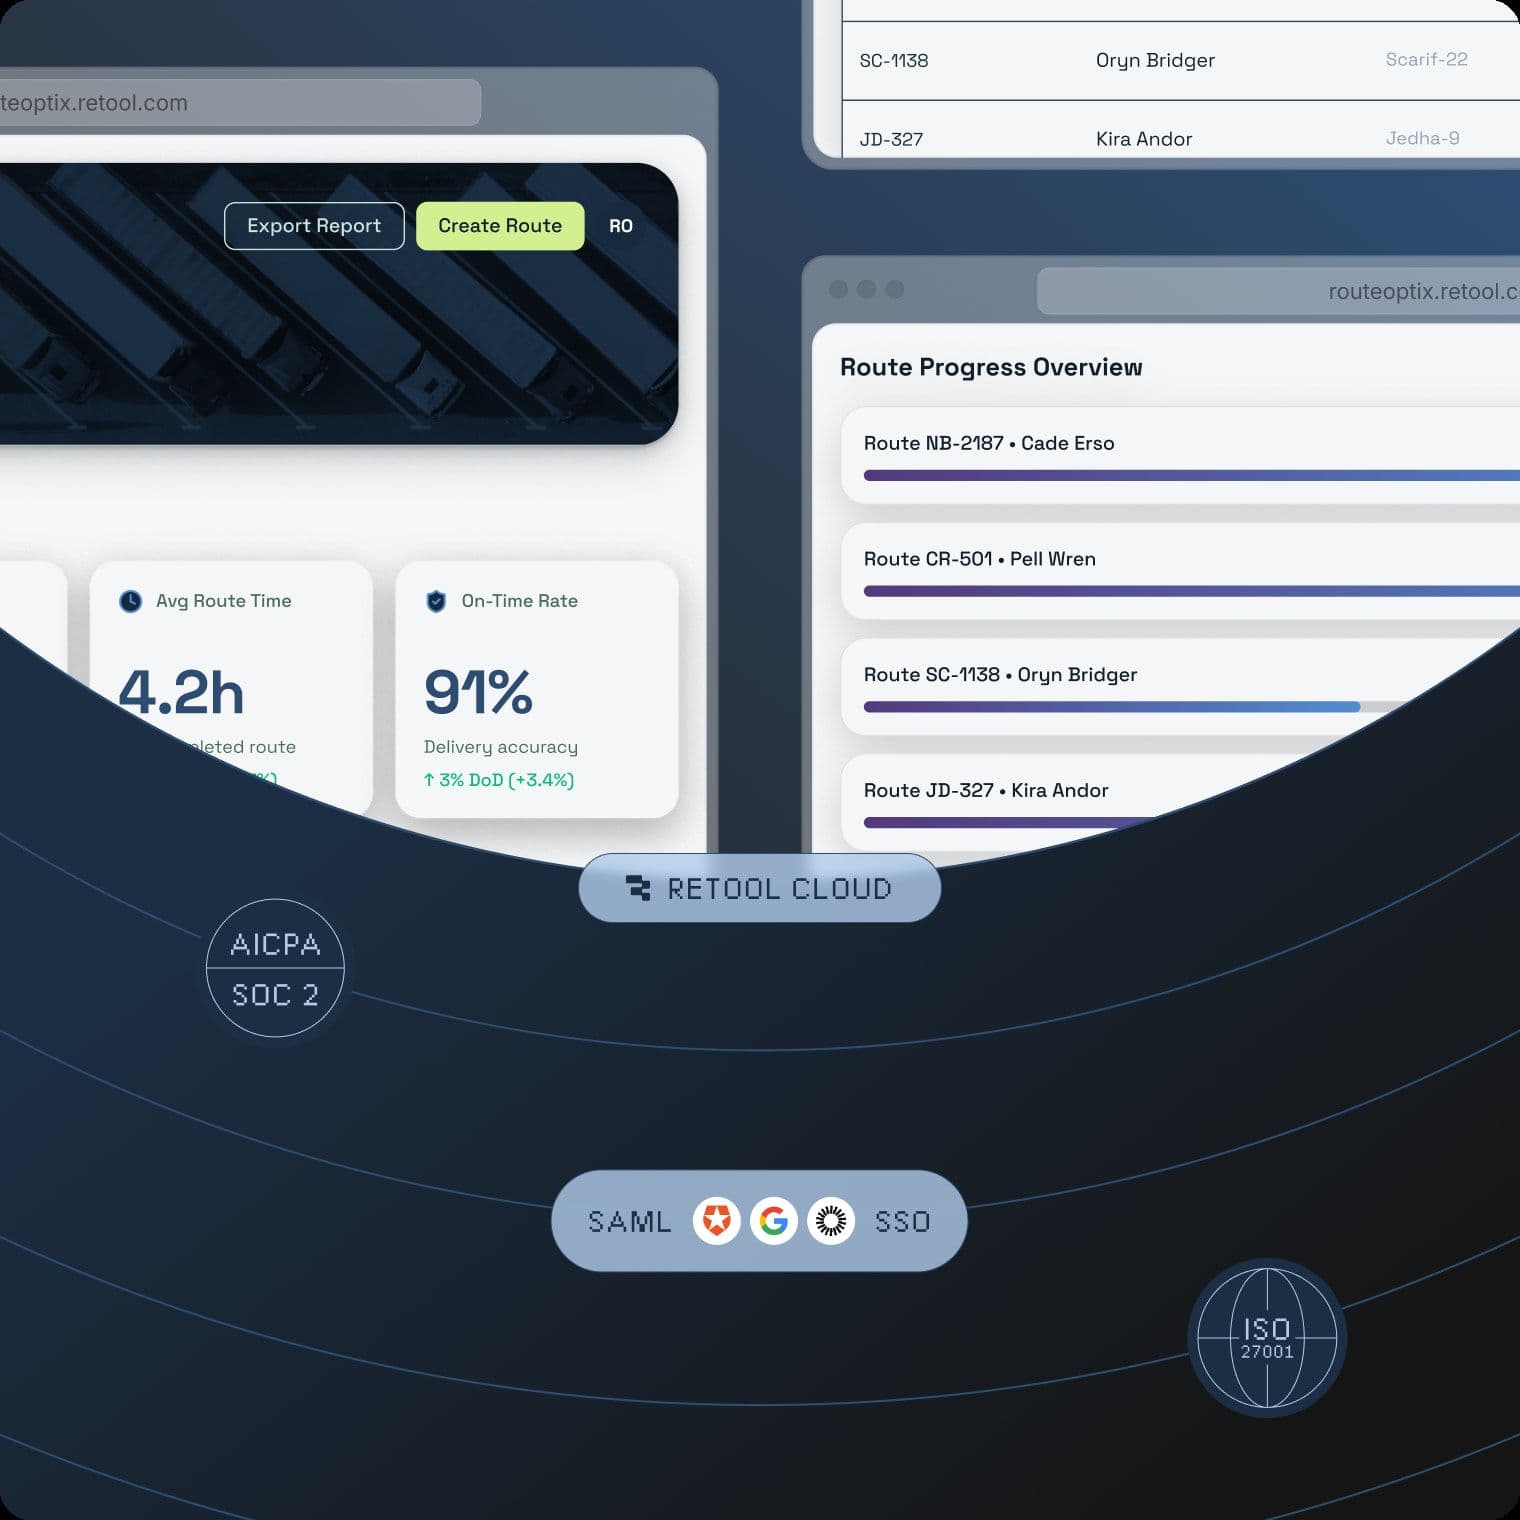Click the teoptix.retool.com address bar in left window
The image size is (1520, 1520).
click(x=240, y=103)
